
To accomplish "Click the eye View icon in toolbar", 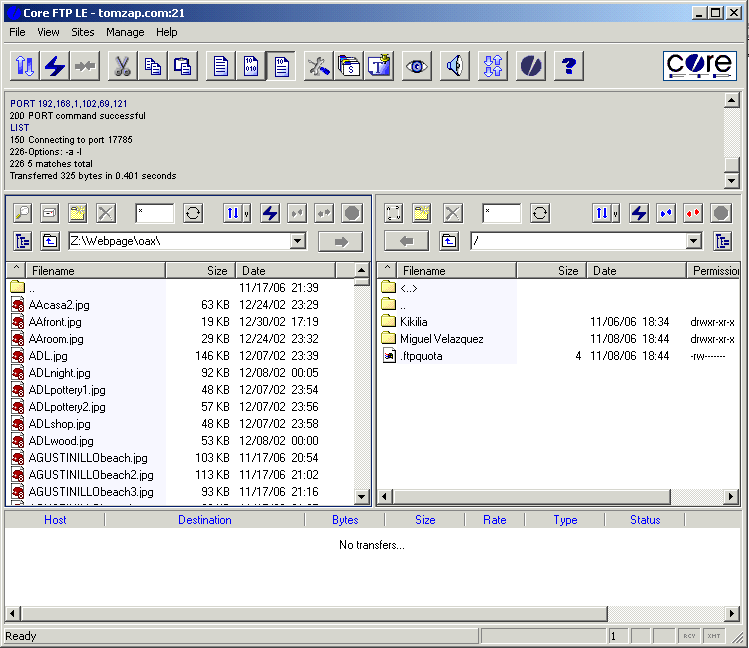I will 417,66.
